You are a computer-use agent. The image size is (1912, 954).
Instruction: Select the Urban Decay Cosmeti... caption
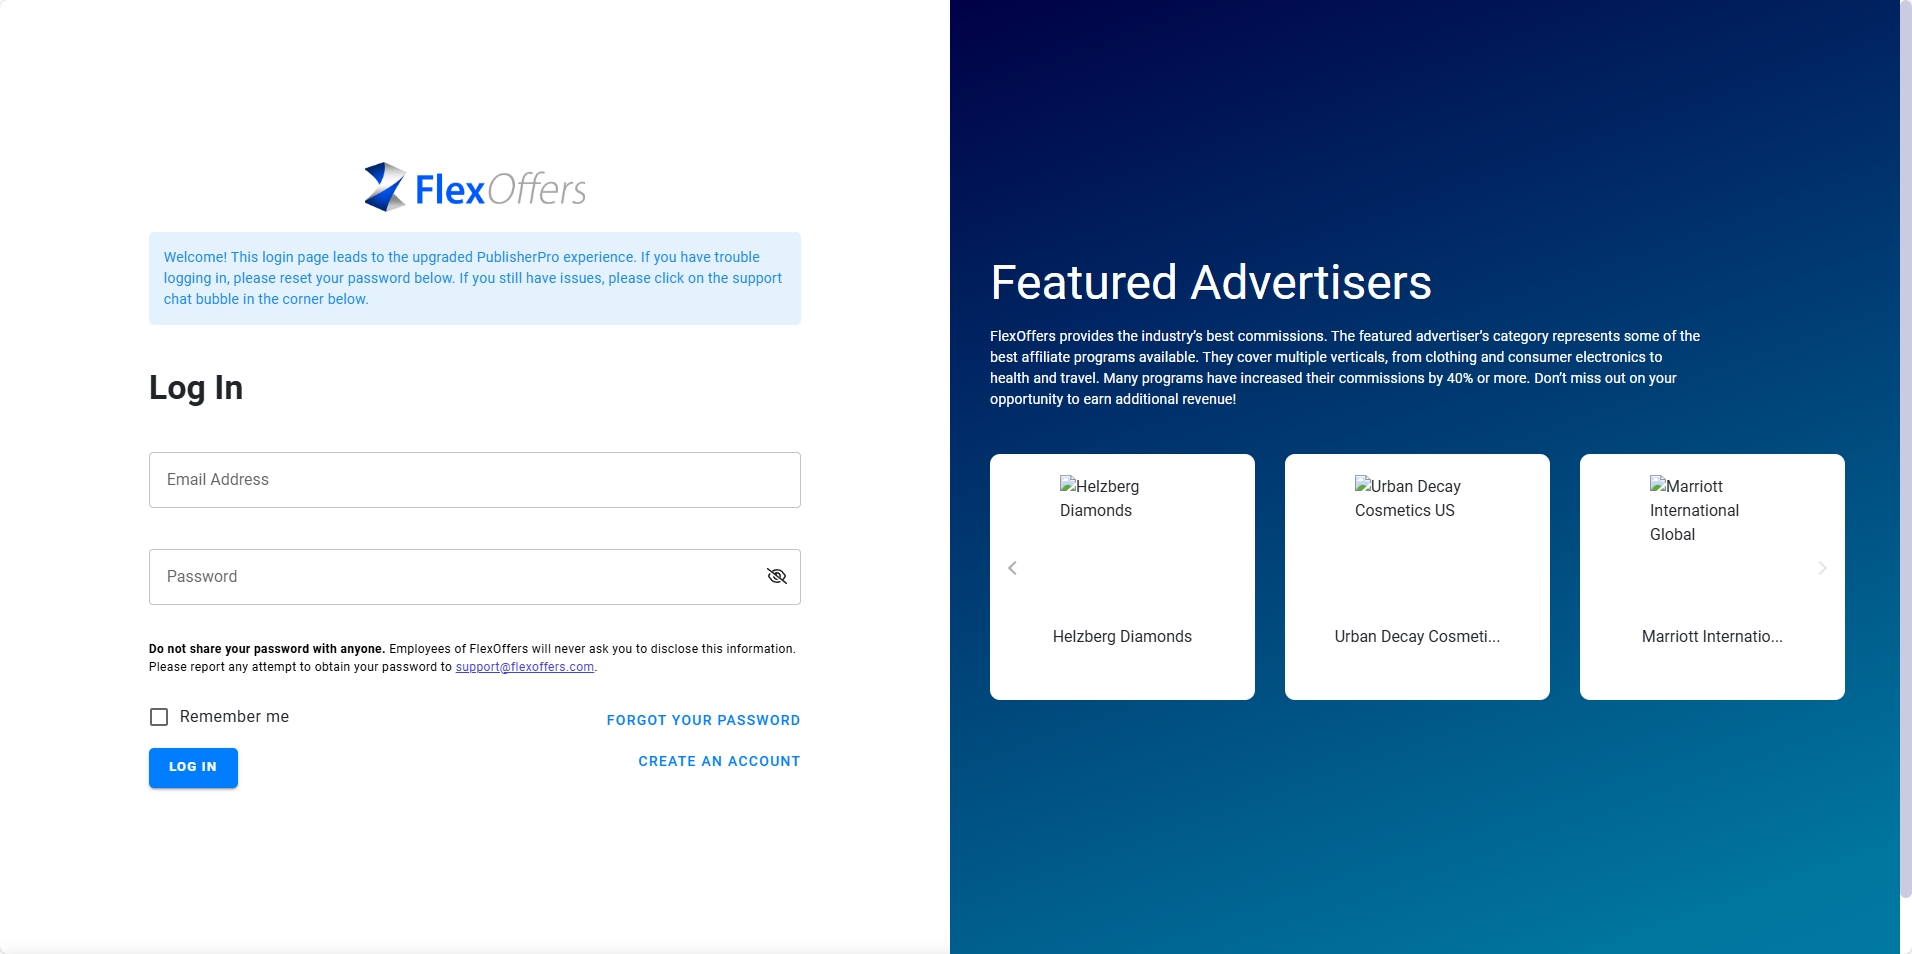tap(1417, 637)
